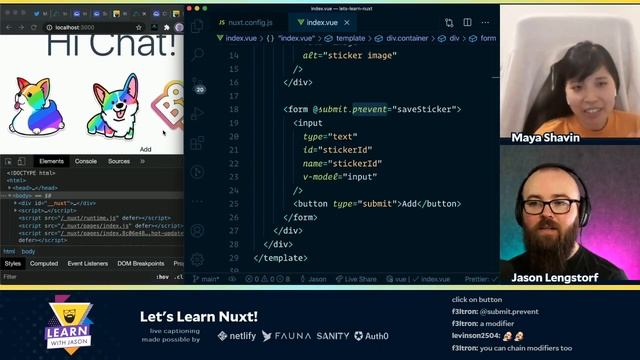Switch to the DevTools Console tab

[x=86, y=161]
